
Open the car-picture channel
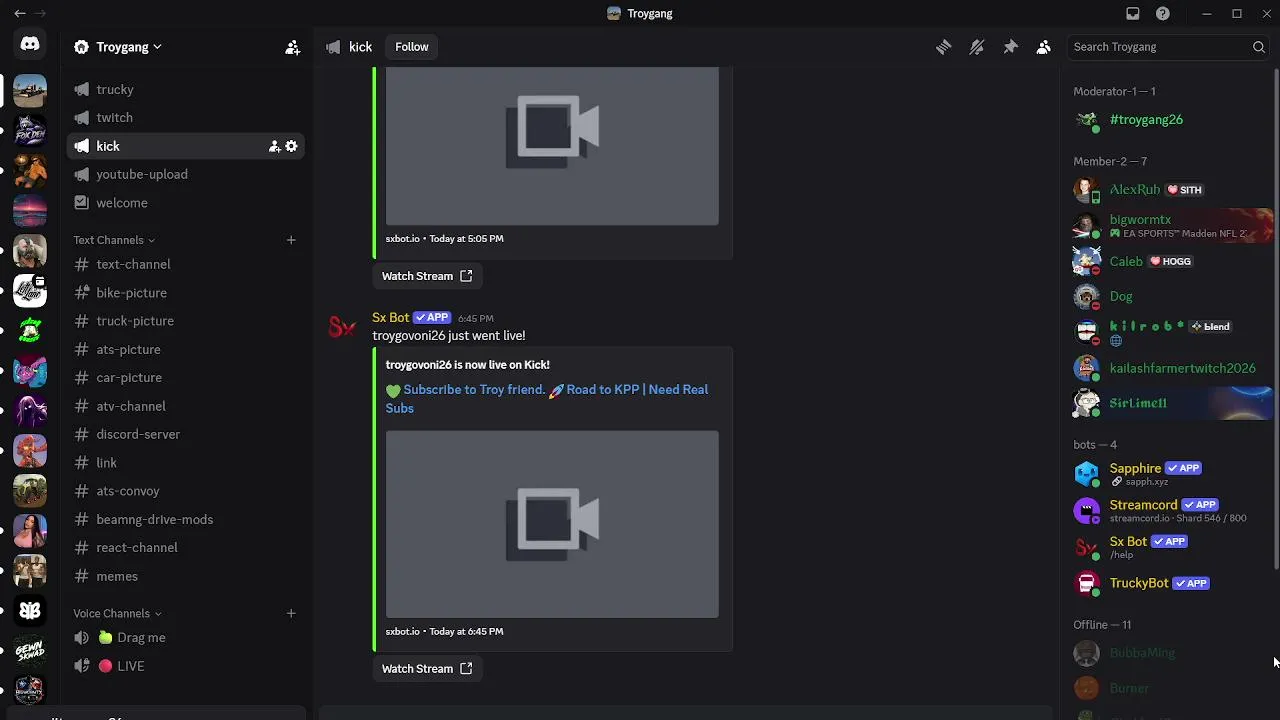186,377
